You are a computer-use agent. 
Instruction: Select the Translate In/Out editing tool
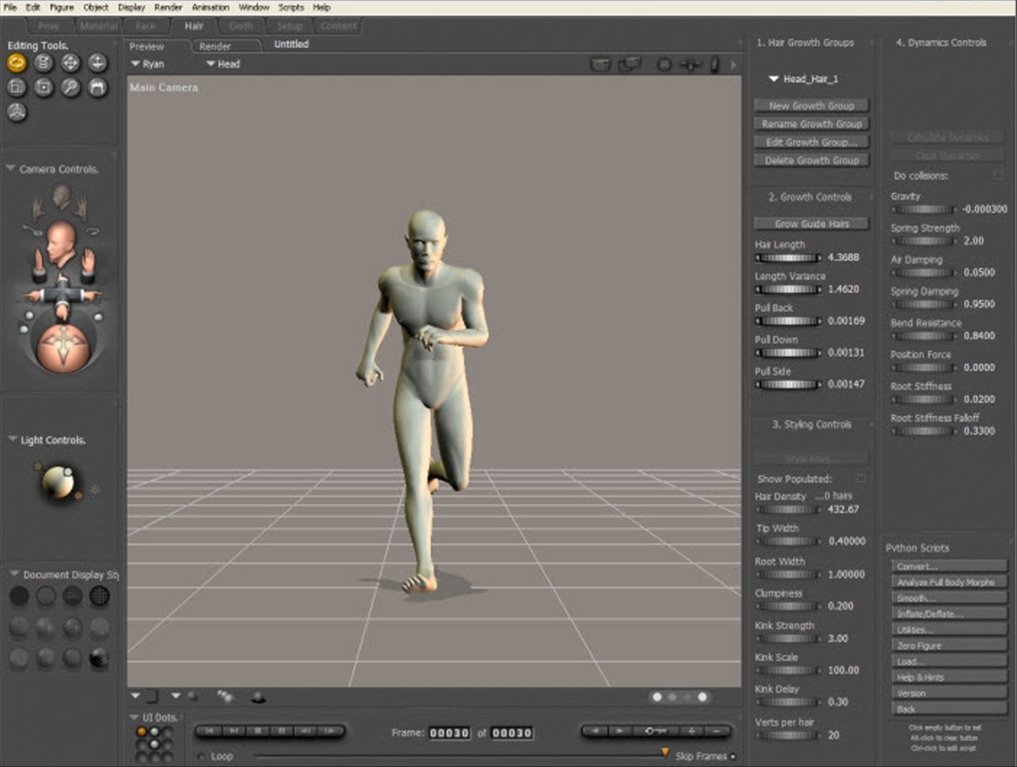[x=97, y=63]
